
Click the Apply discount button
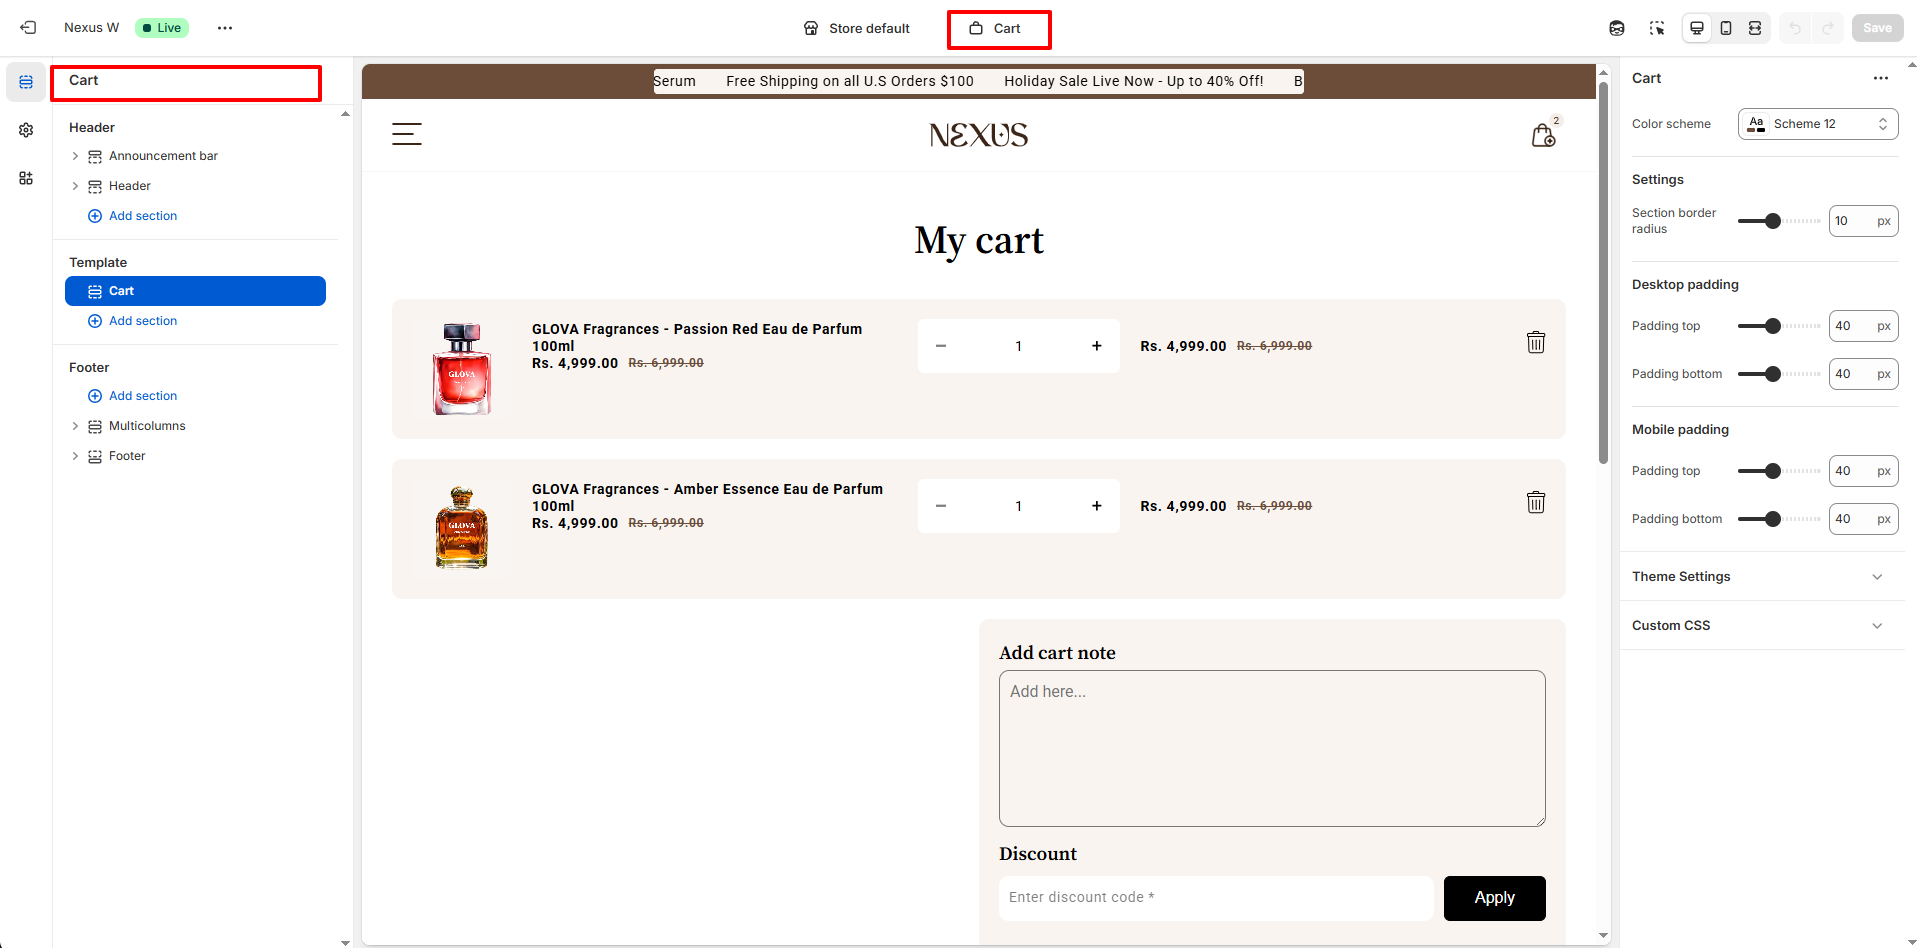coord(1494,898)
